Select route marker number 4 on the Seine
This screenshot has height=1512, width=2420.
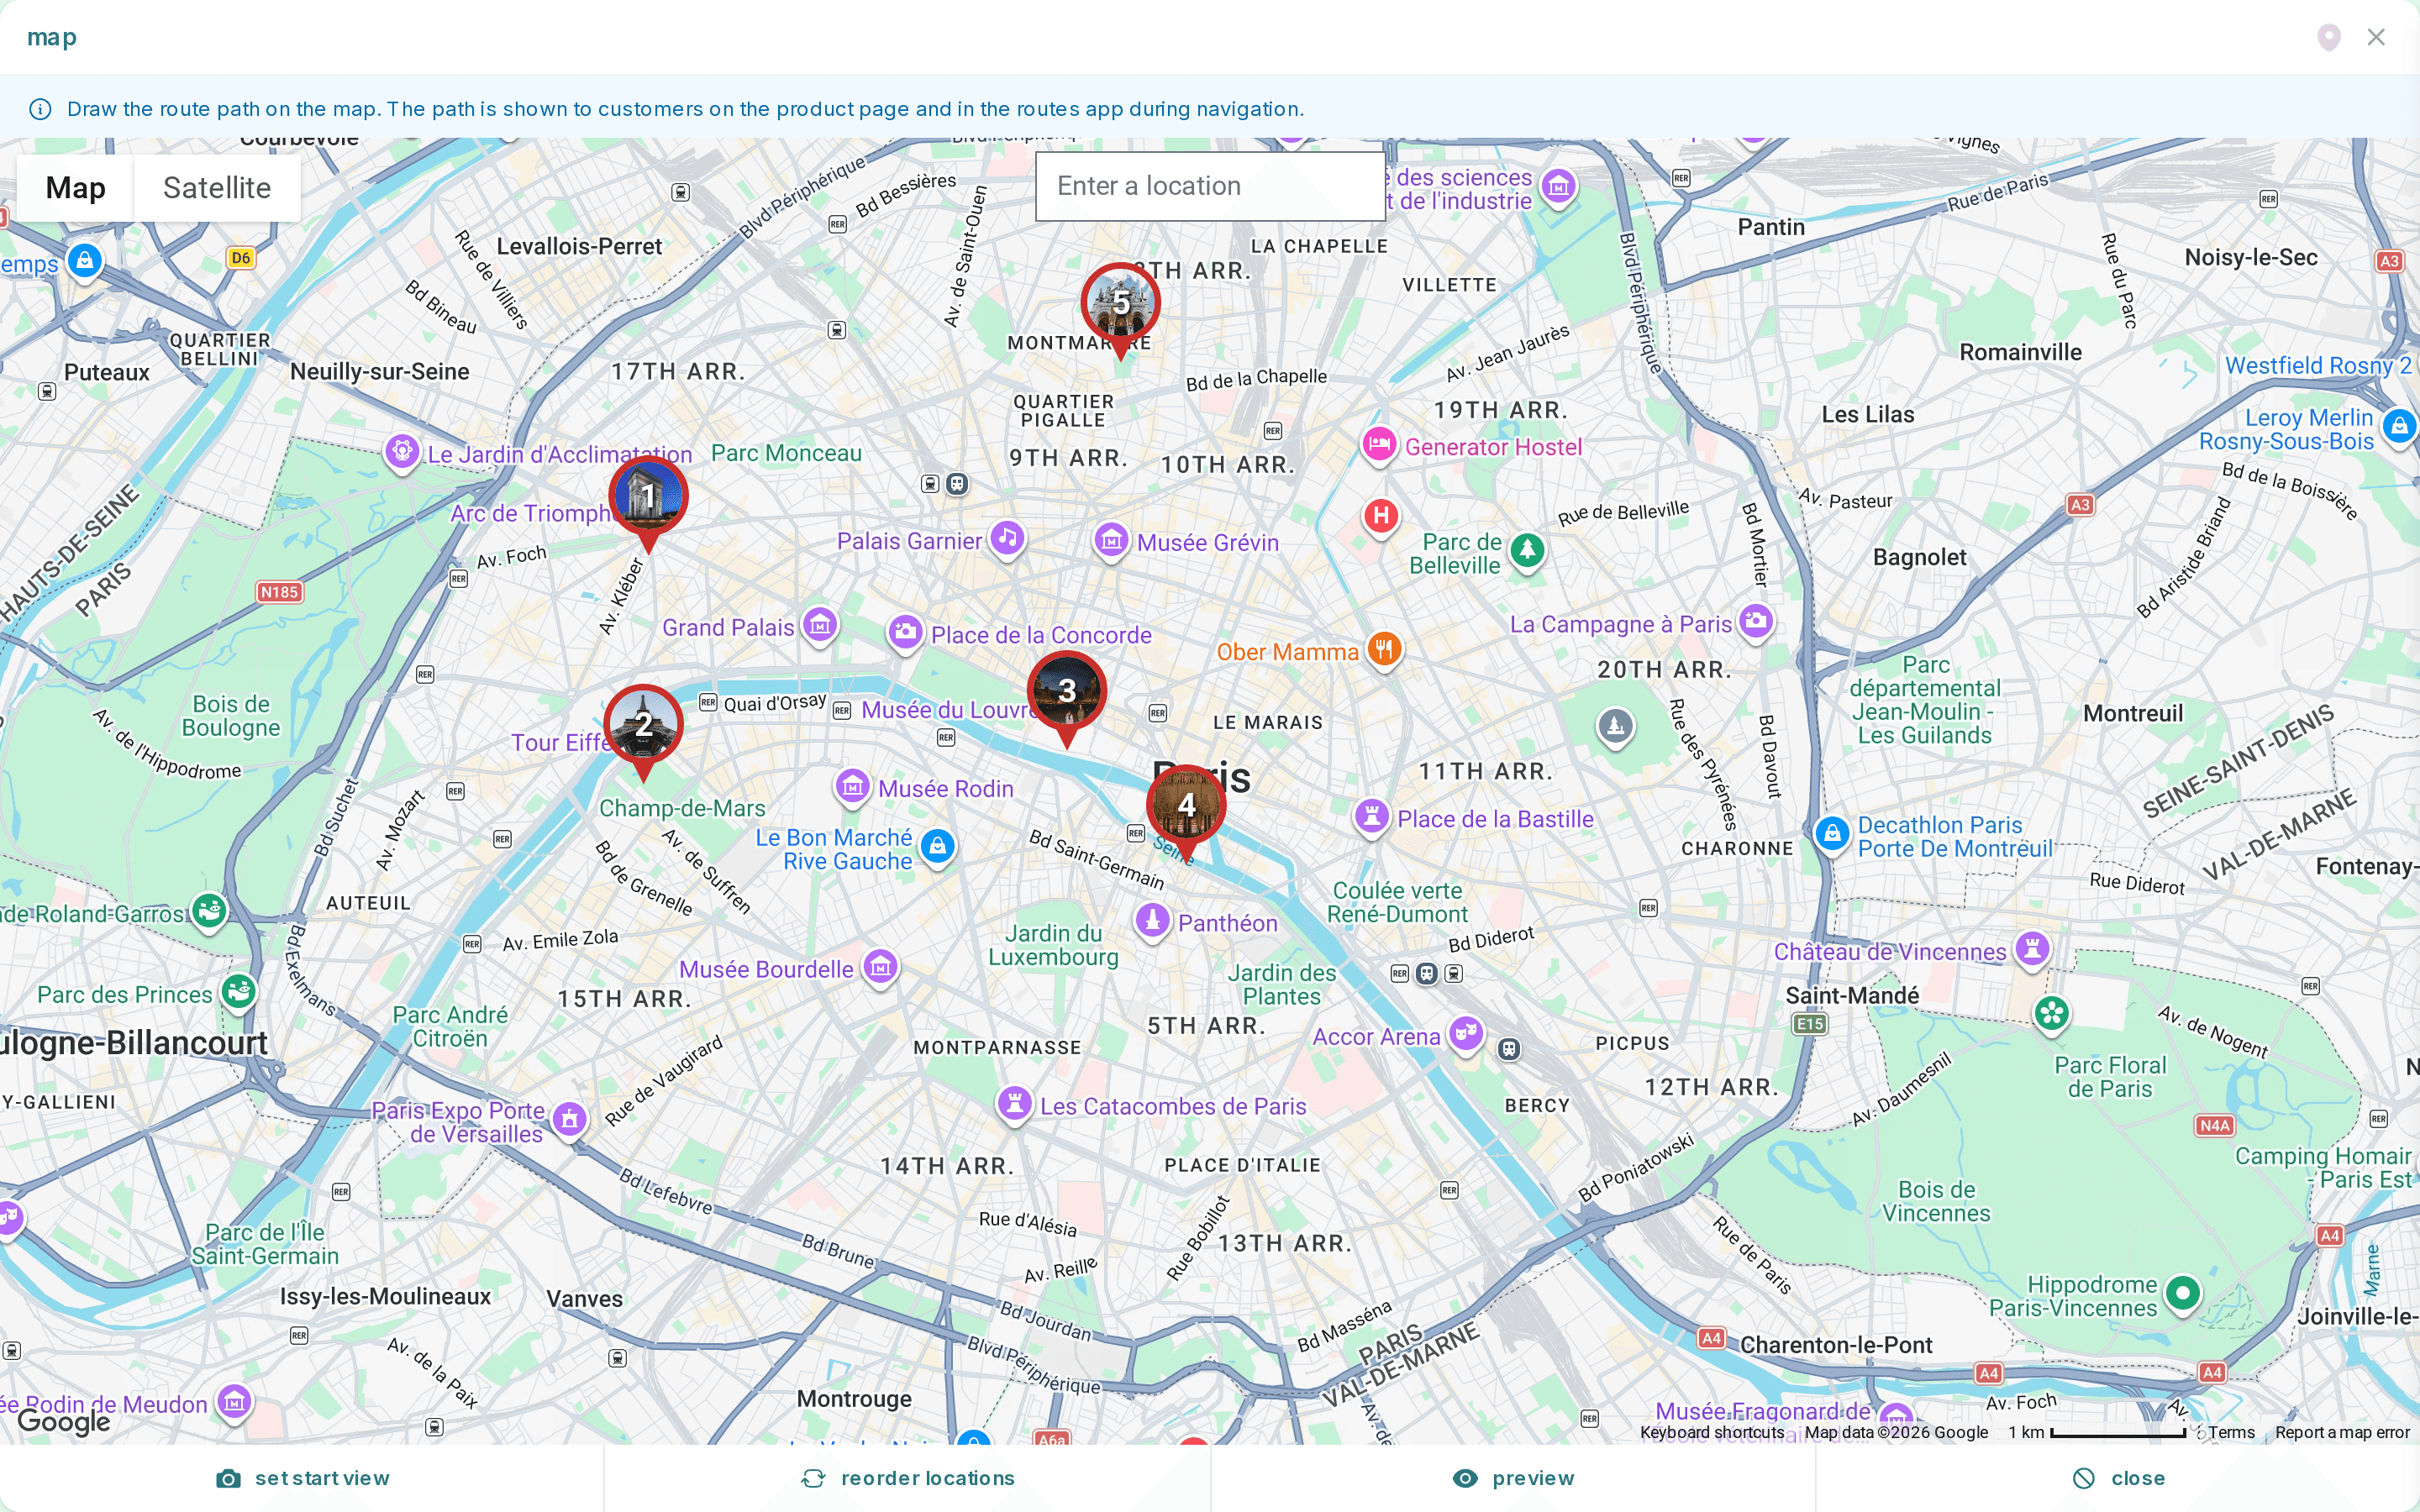1186,806
